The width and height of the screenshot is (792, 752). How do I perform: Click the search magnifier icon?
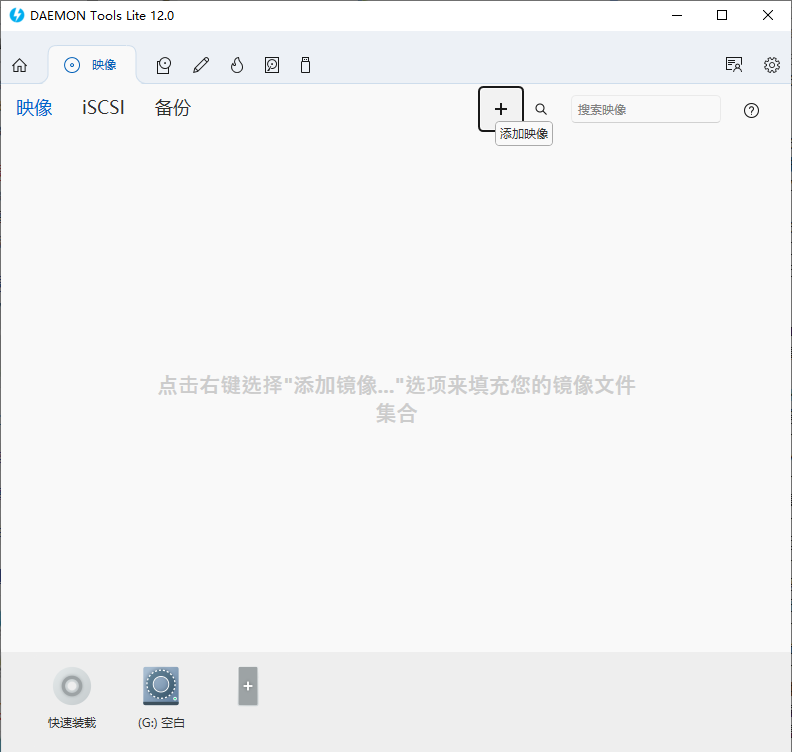pos(541,109)
